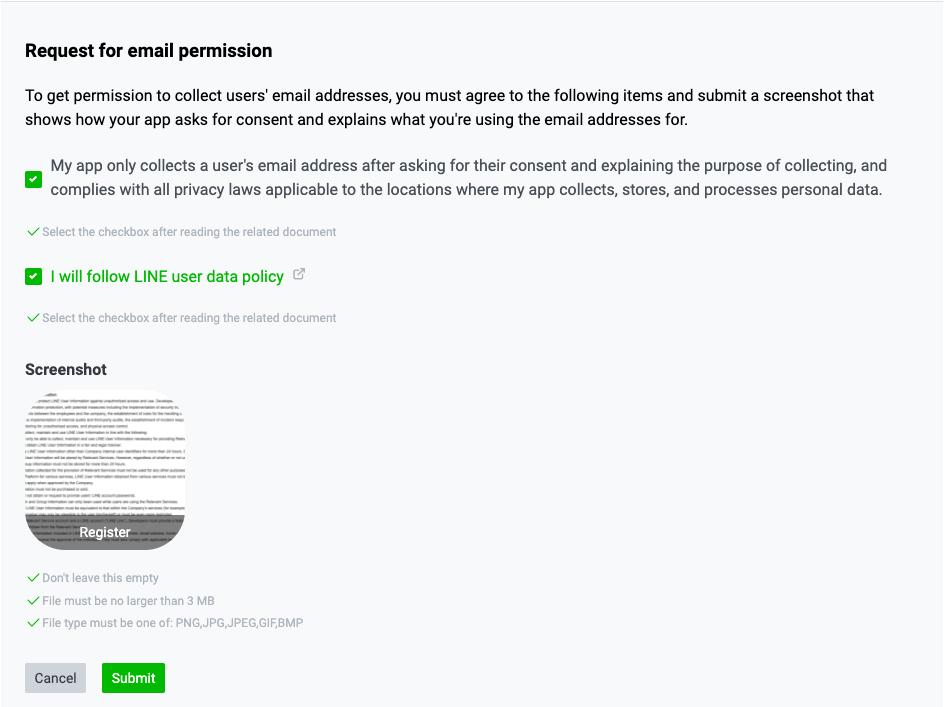Click validation checkmark under LINE policy checkbox
The height and width of the screenshot is (707, 944).
[x=33, y=318]
